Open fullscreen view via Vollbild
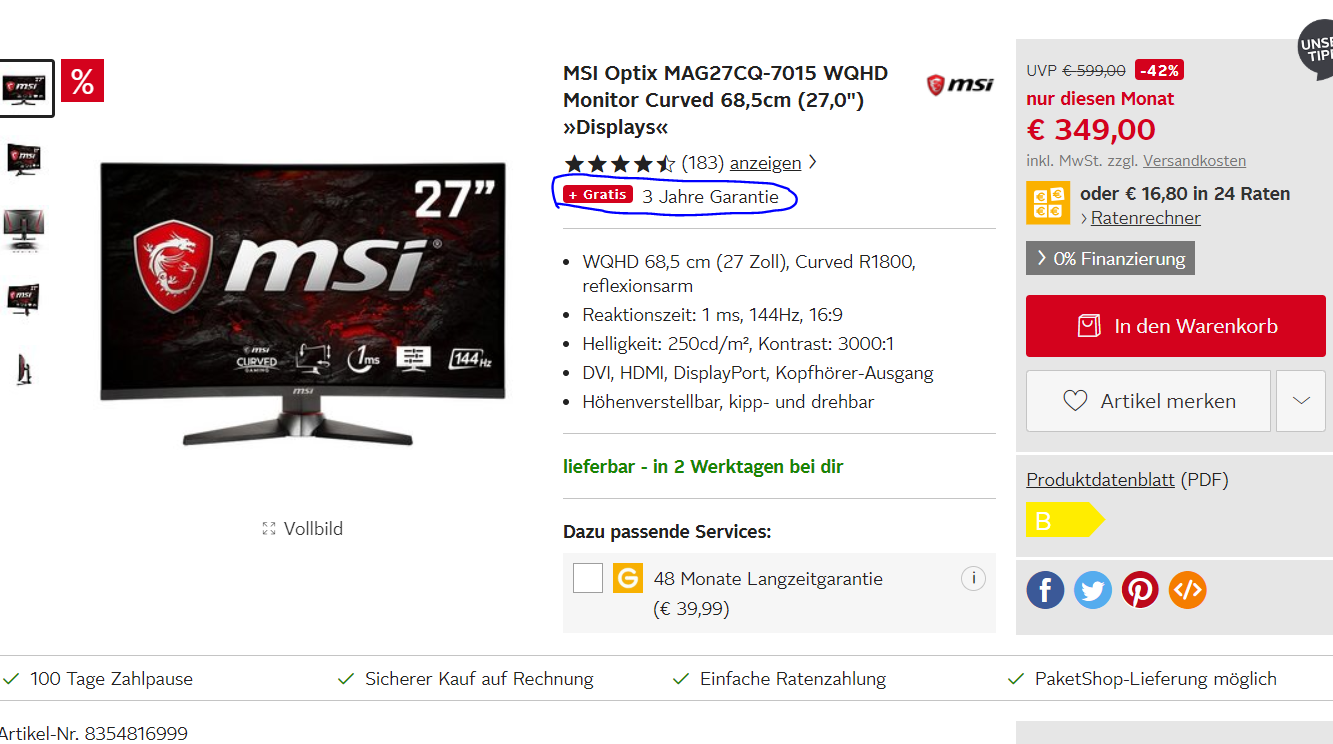Screen dimensions: 1333x744 click(302, 528)
